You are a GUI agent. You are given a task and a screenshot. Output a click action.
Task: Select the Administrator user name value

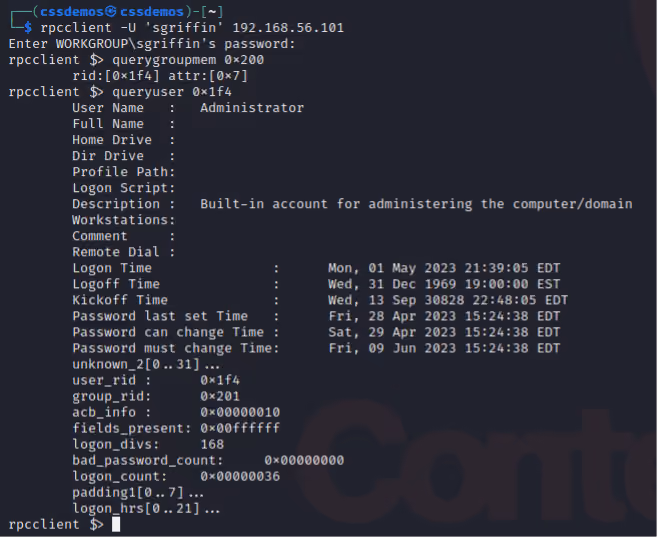click(252, 108)
